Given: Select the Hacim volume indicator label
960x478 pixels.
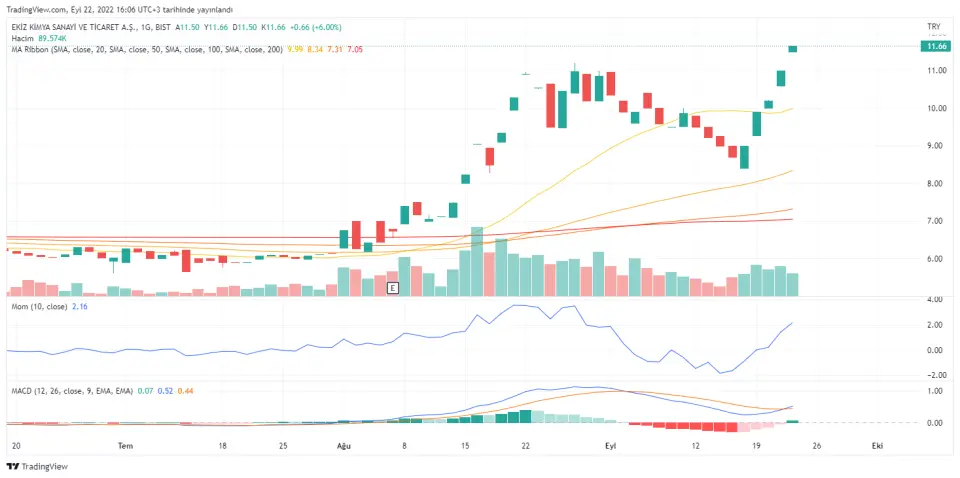Looking at the screenshot, I should [x=22, y=37].
